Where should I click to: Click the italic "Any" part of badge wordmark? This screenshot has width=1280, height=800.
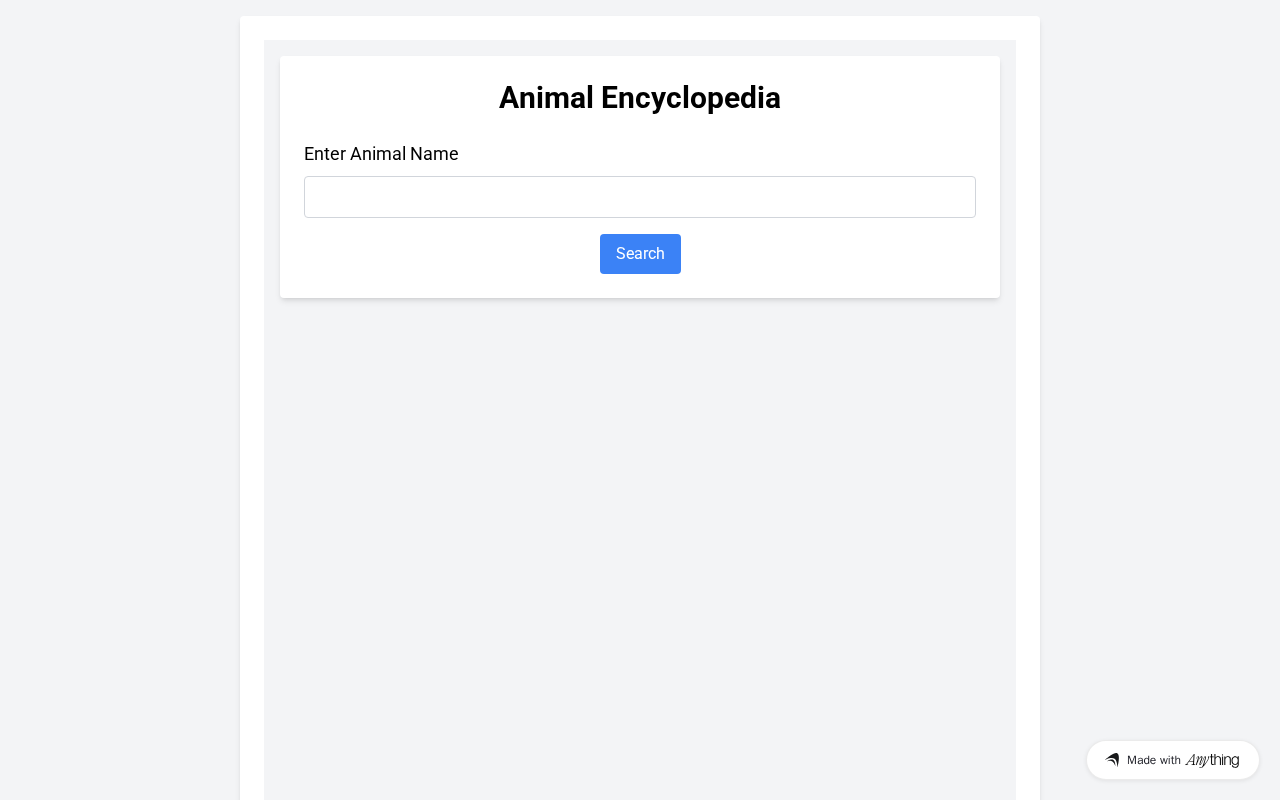click(1197, 760)
